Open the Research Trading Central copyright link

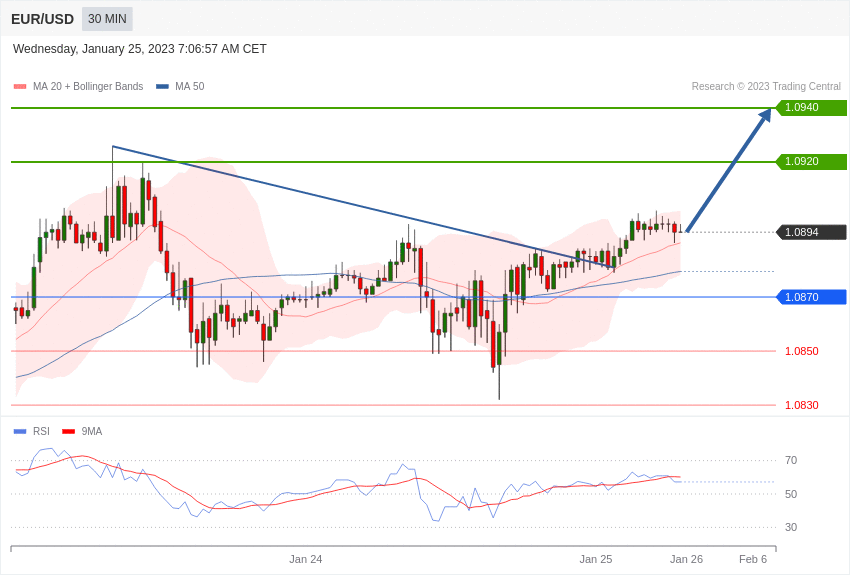pyautogui.click(x=766, y=87)
